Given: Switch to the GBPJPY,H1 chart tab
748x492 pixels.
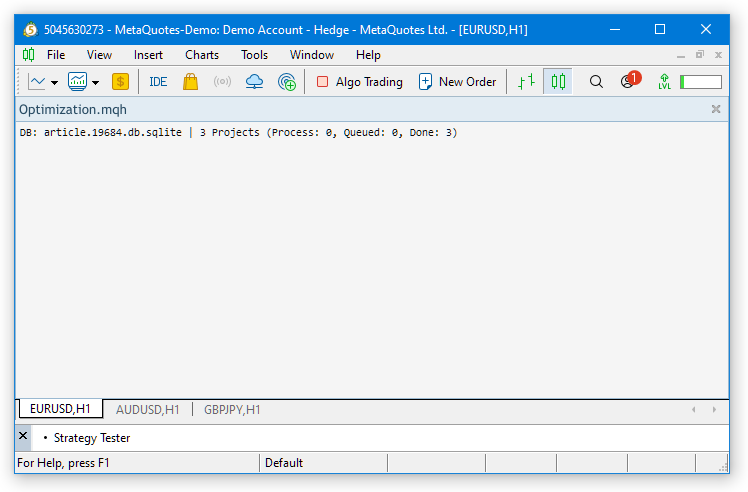Looking at the screenshot, I should pos(232,410).
